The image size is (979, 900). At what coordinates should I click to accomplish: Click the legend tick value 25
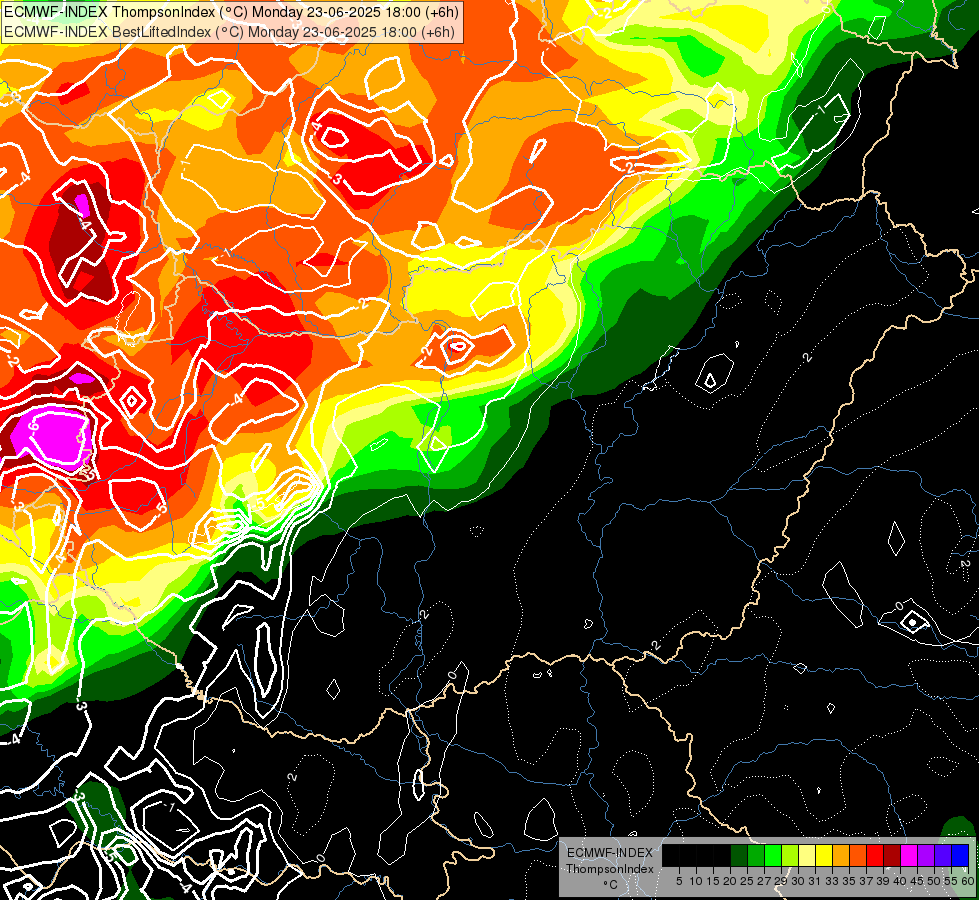pos(747,881)
